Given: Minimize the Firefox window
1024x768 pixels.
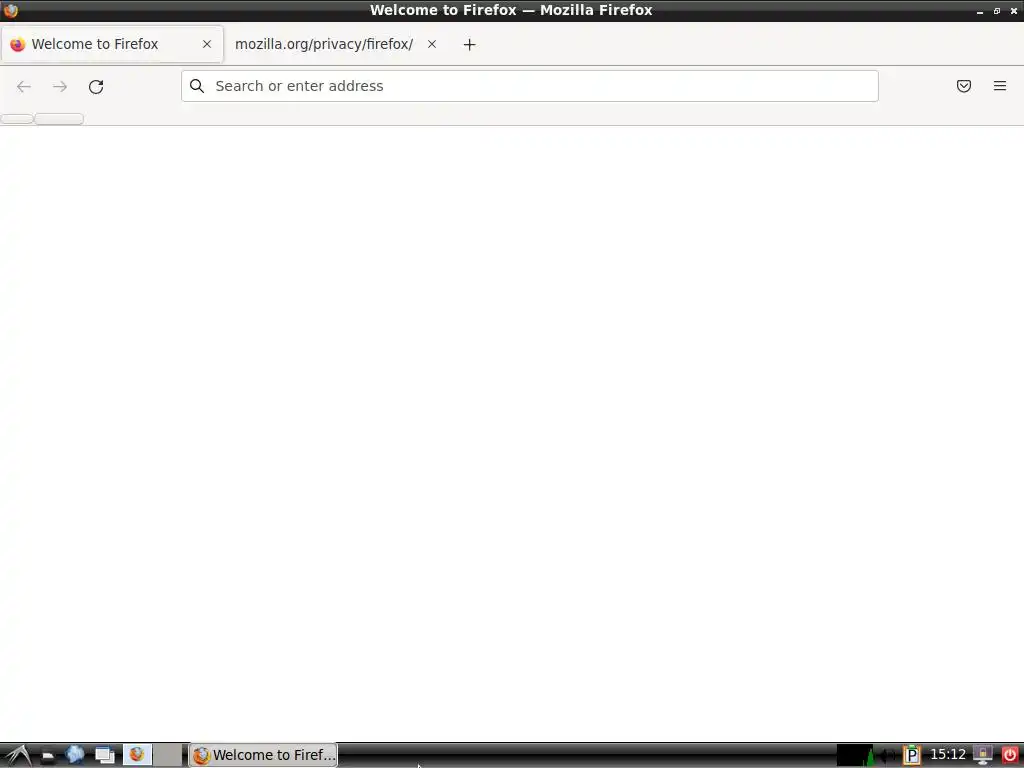Looking at the screenshot, I should [x=980, y=11].
